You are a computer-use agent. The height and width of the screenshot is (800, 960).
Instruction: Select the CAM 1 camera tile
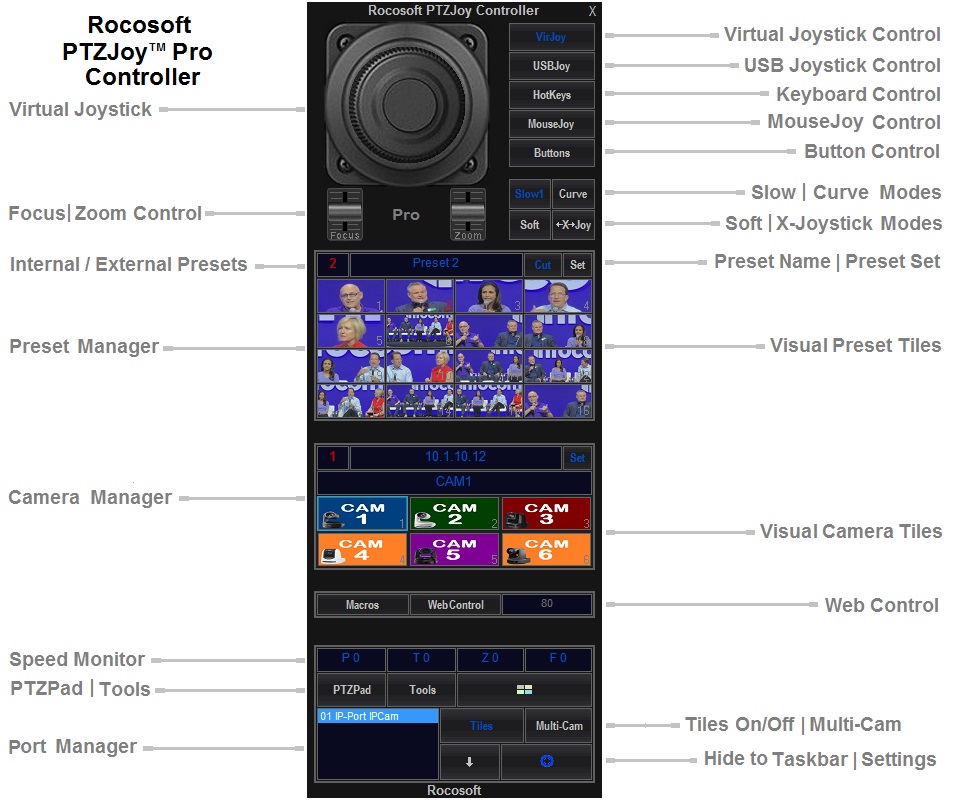(x=362, y=514)
